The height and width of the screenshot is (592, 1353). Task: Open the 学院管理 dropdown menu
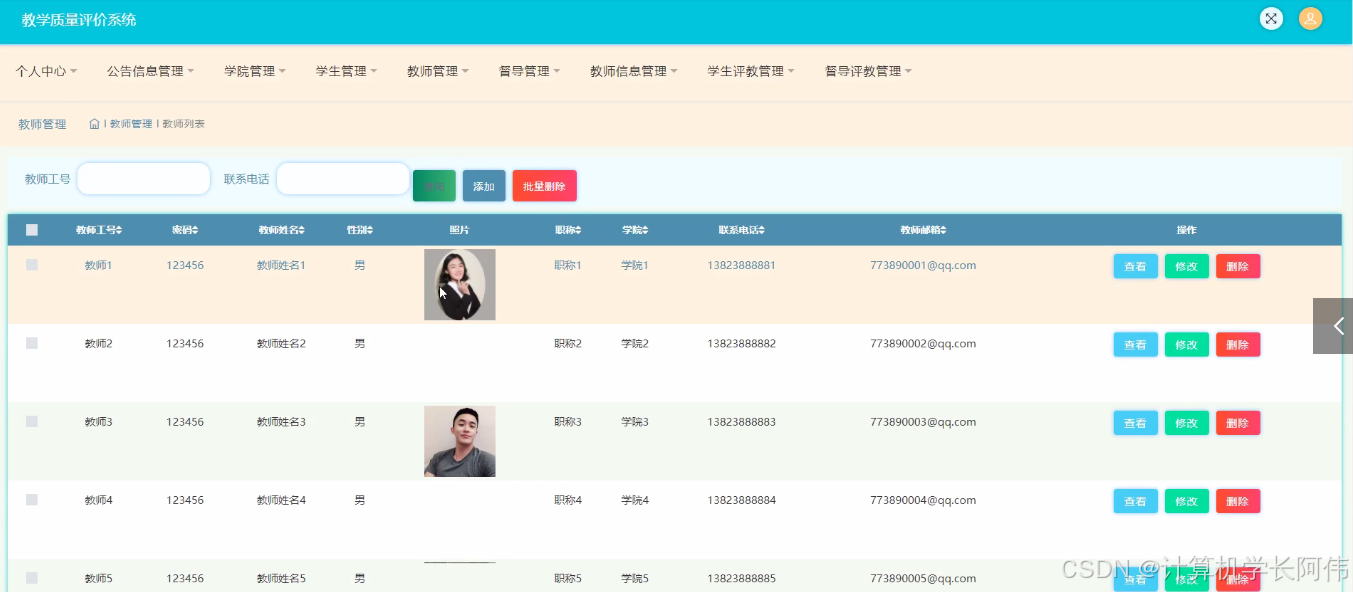255,71
